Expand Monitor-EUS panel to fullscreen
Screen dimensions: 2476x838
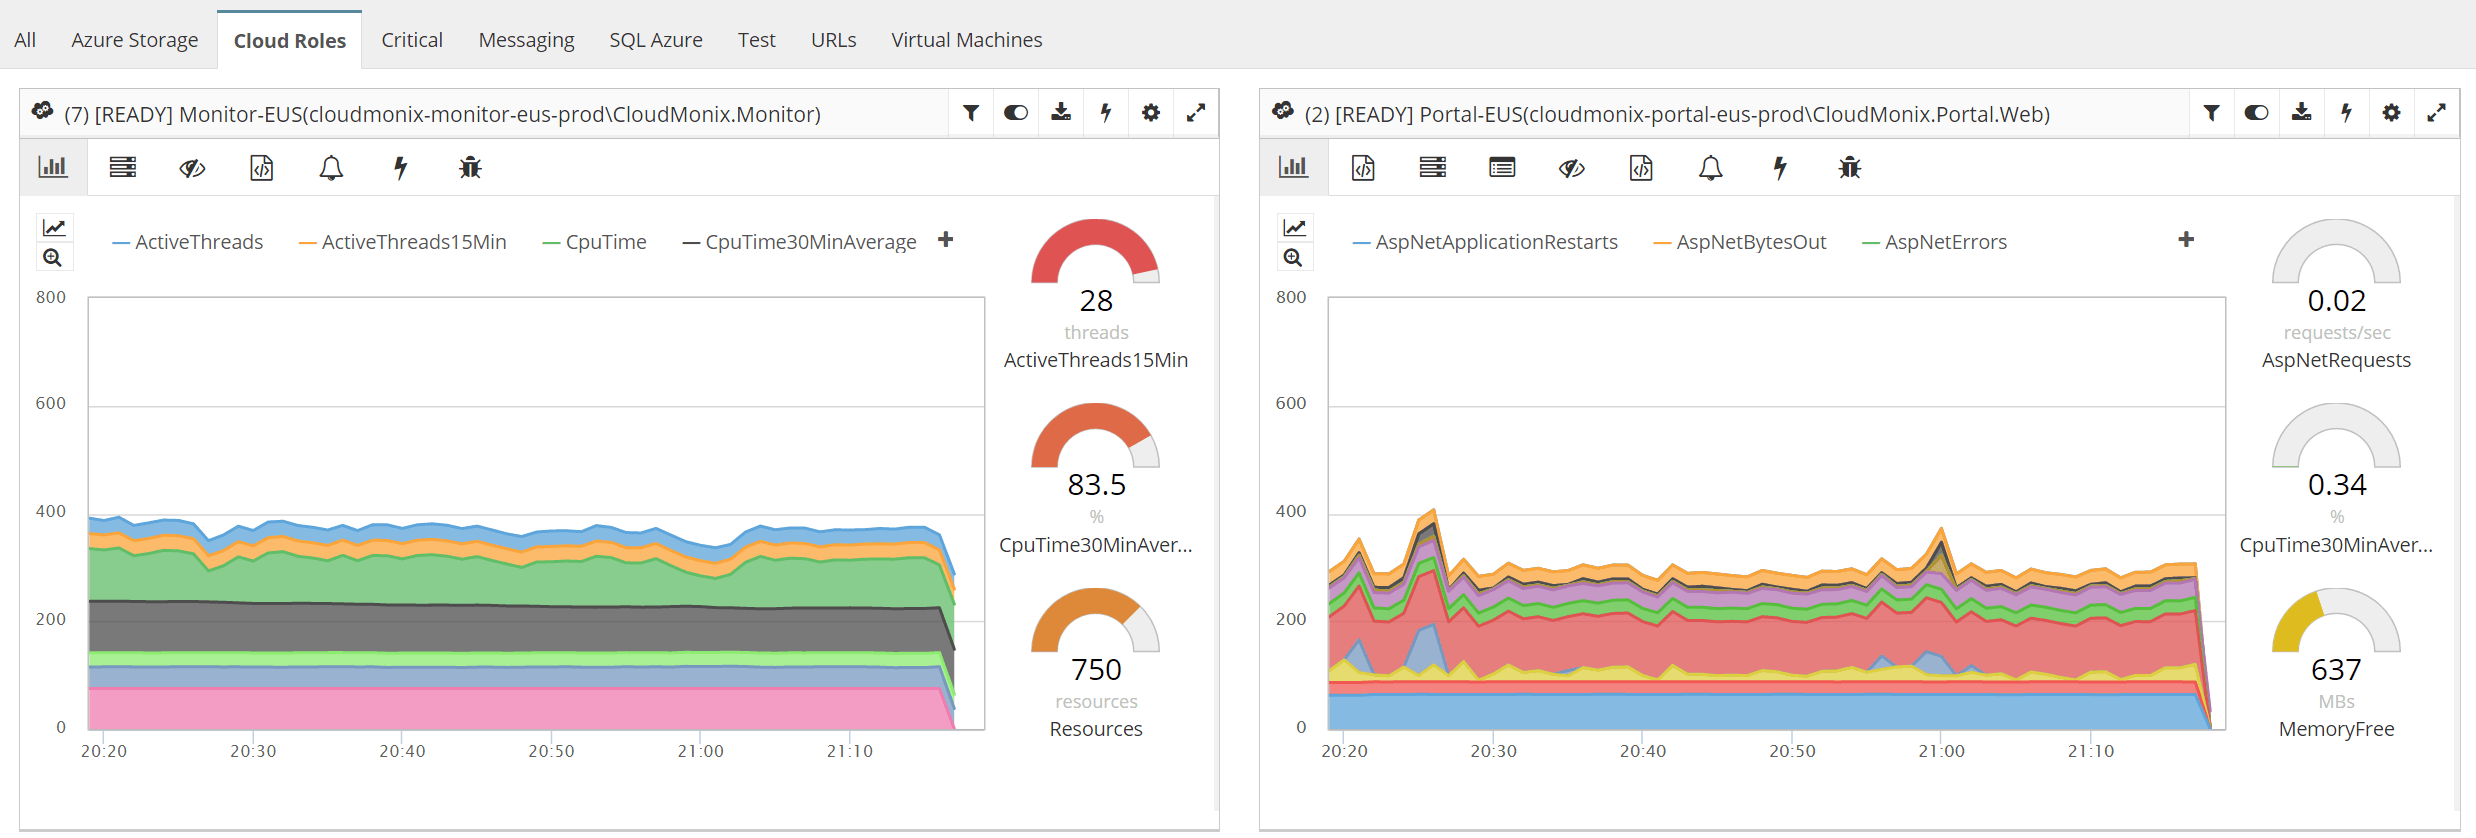(x=1196, y=113)
